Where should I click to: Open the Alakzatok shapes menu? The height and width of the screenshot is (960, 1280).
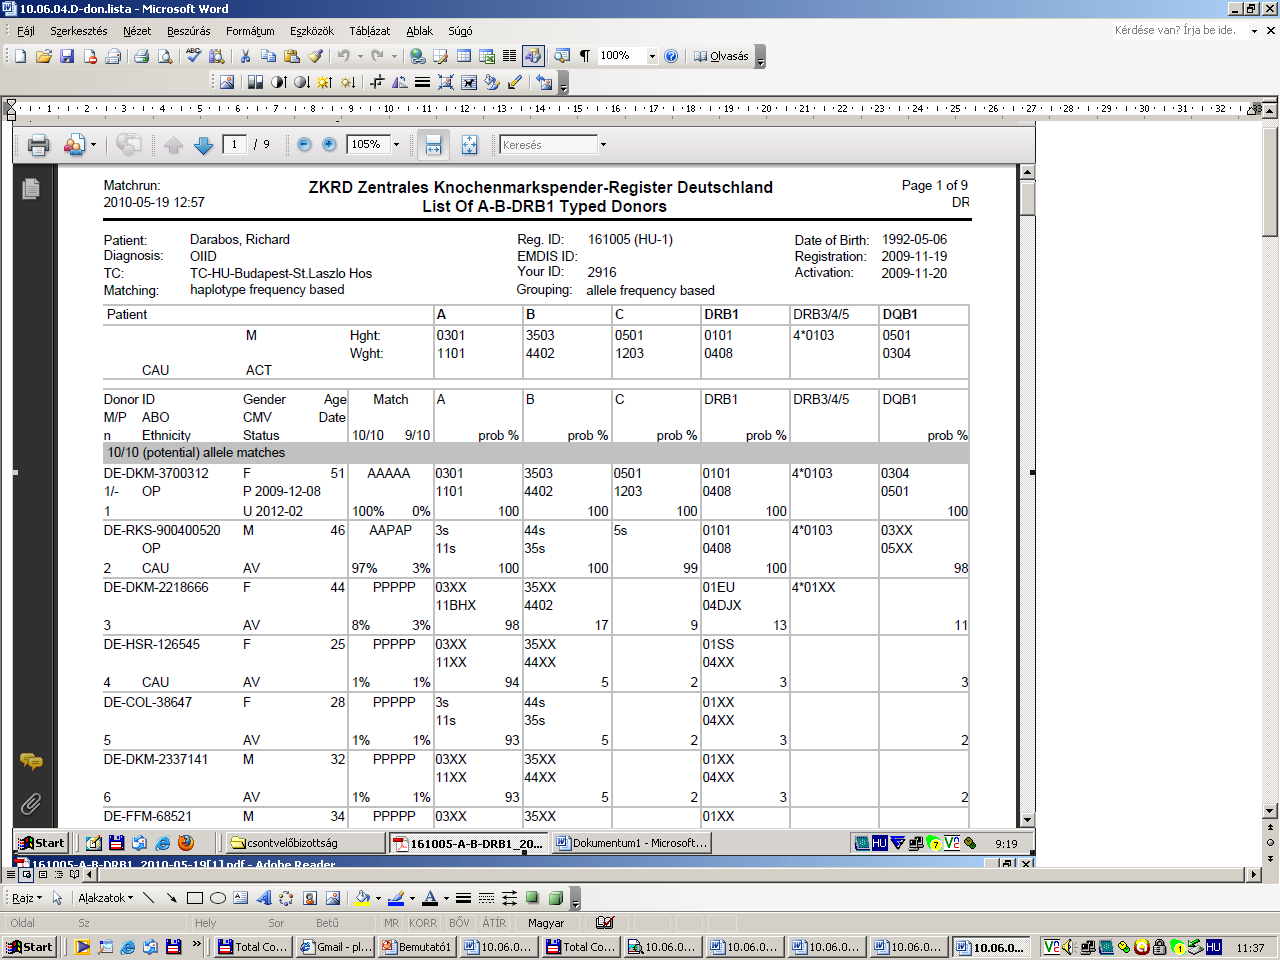[x=105, y=898]
